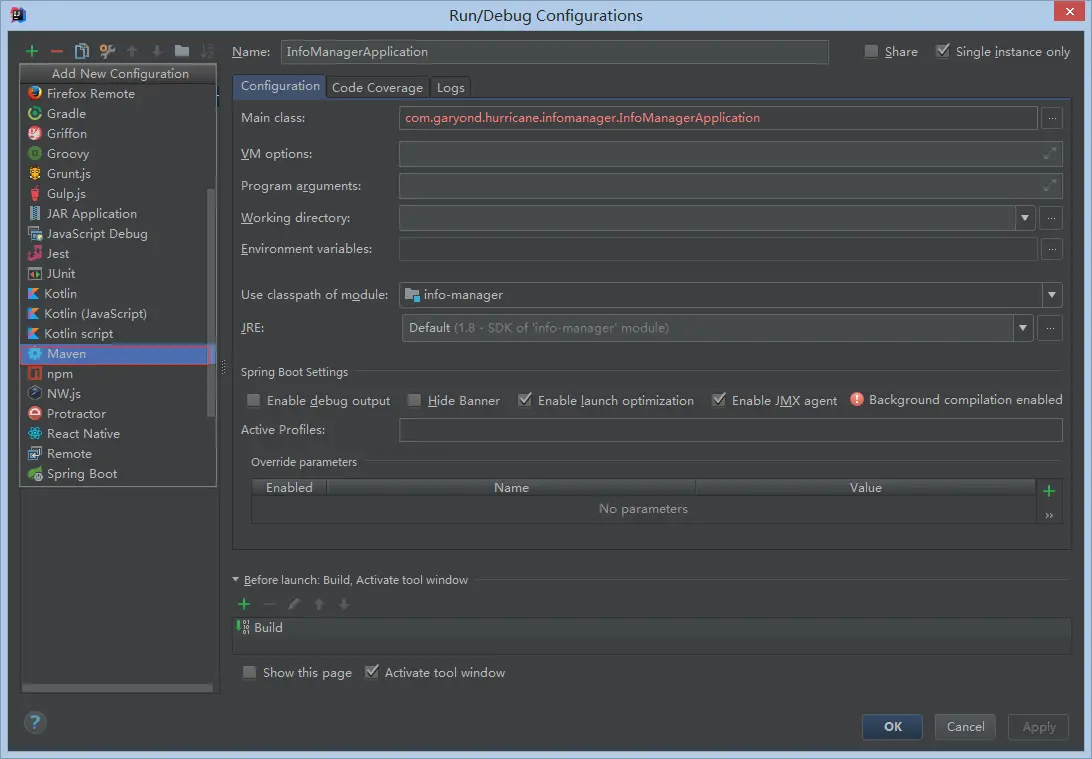Screen dimensions: 1092x759
Task: Select Protractor configuration type
Action: 114,414
